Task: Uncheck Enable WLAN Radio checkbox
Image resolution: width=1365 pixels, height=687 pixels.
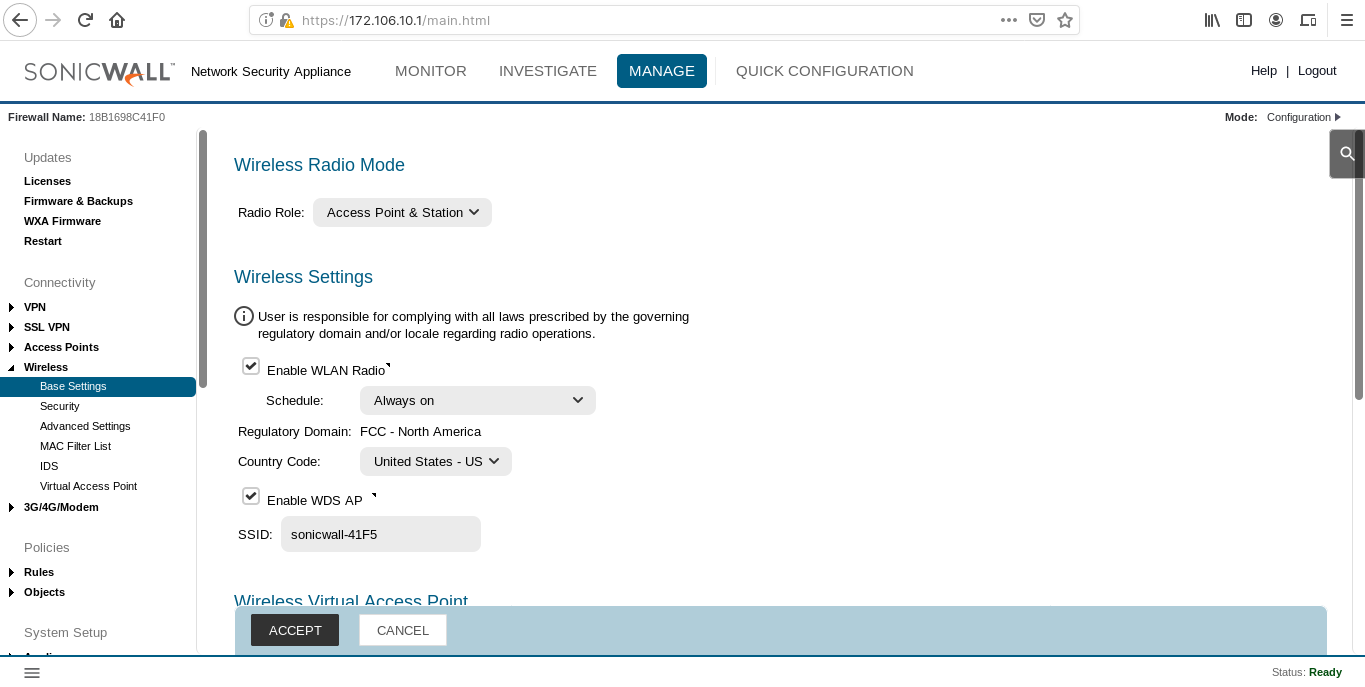Action: click(251, 367)
